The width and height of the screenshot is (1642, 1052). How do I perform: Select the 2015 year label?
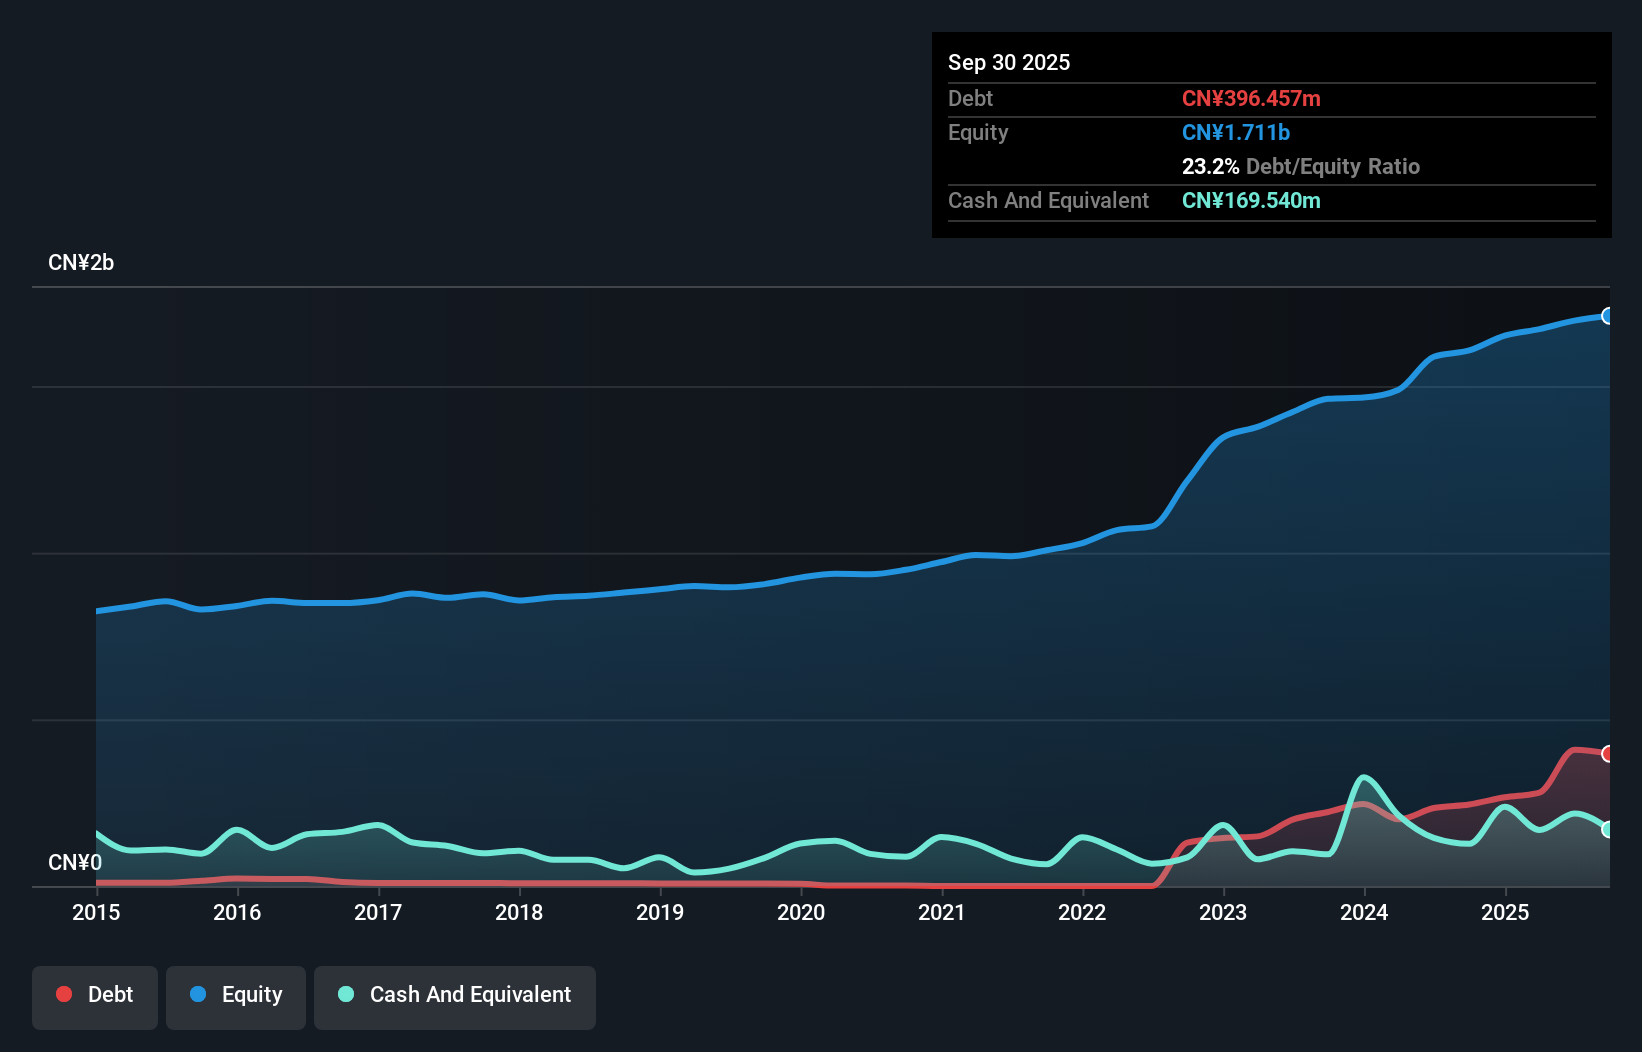pos(96,913)
